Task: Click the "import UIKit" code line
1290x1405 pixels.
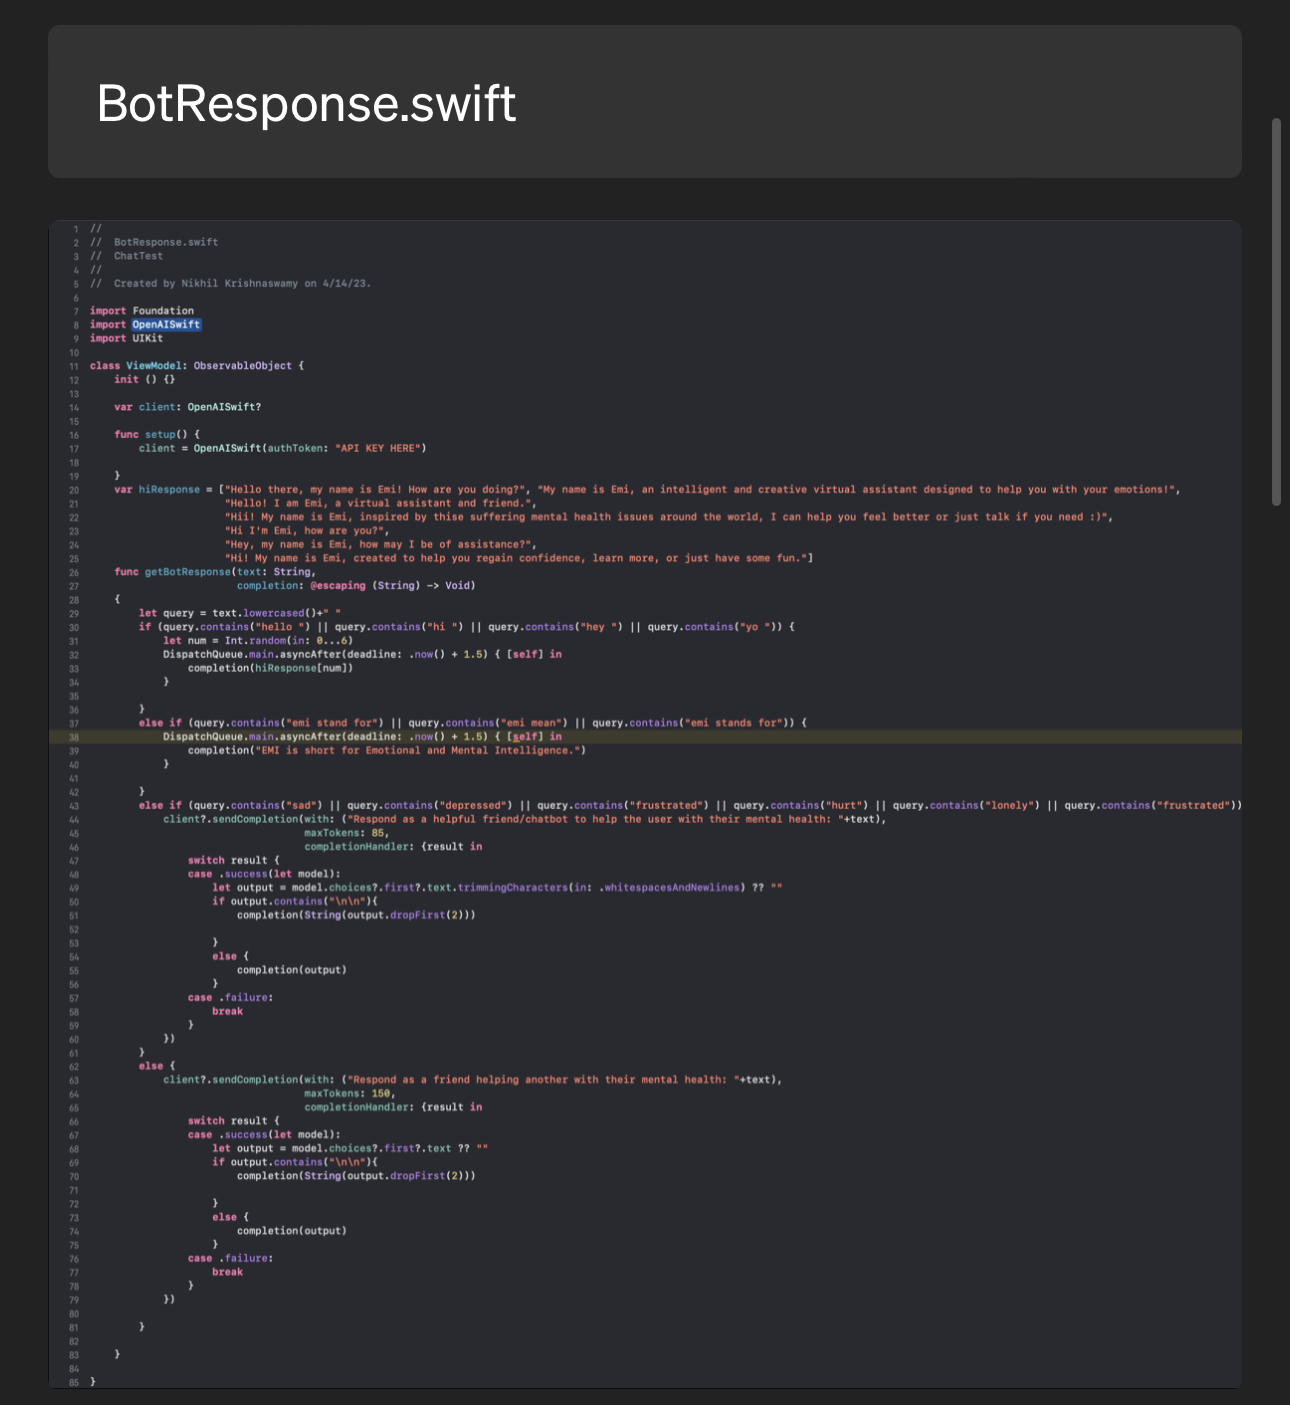Action: [x=126, y=338]
